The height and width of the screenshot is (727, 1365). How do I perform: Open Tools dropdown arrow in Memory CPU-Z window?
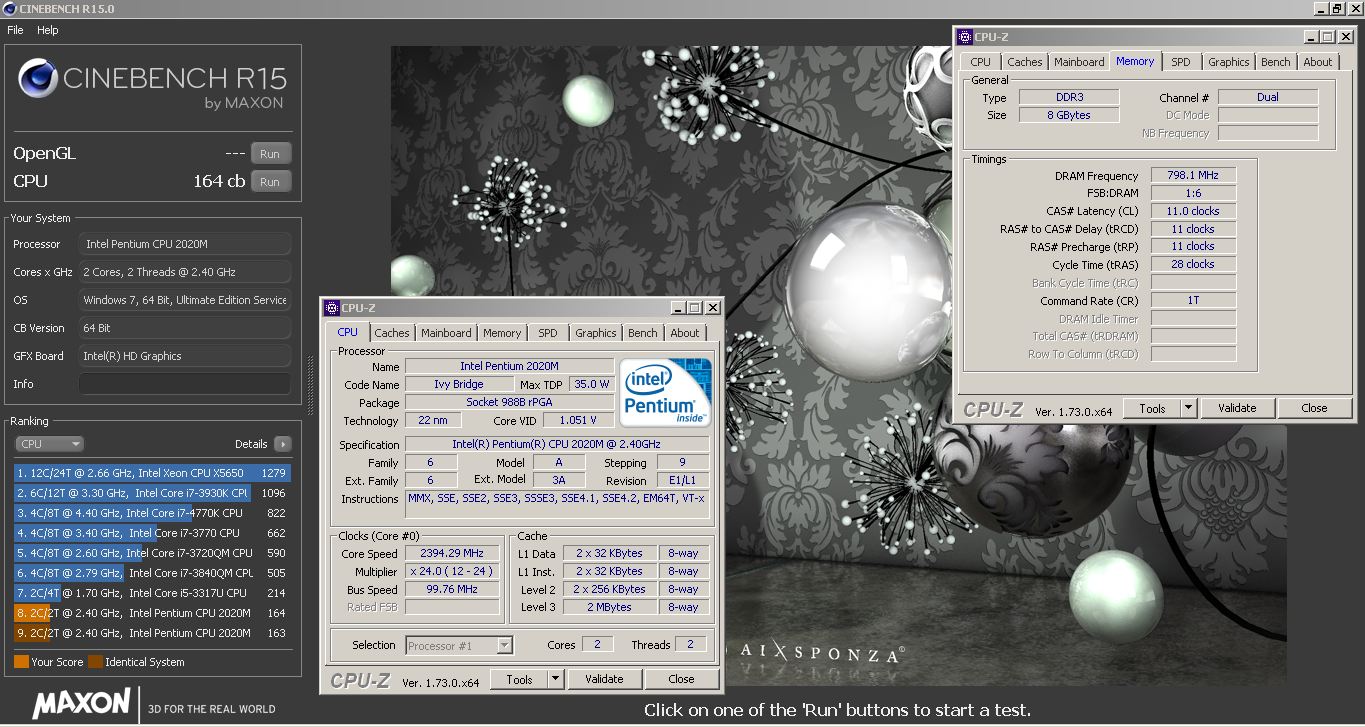(1189, 408)
